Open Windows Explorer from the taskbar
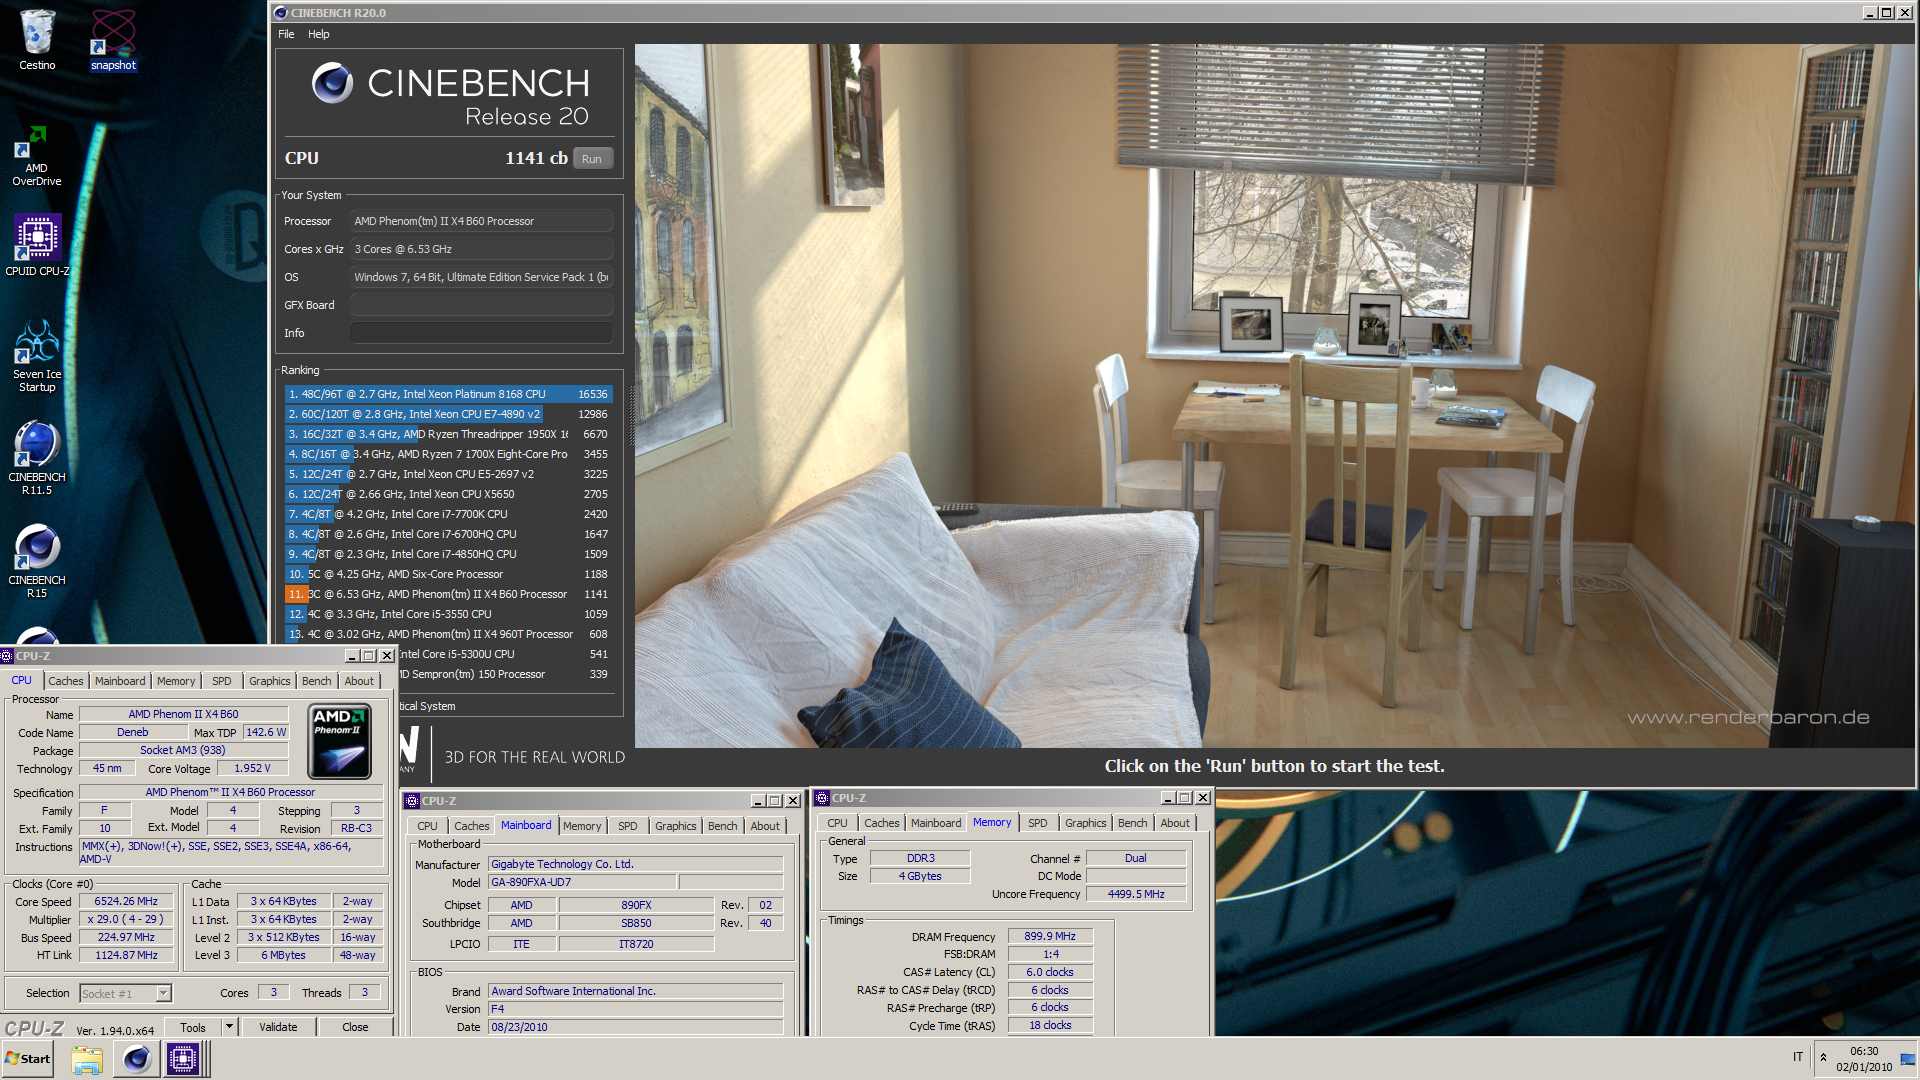Image resolution: width=1920 pixels, height=1080 pixels. [87, 1059]
